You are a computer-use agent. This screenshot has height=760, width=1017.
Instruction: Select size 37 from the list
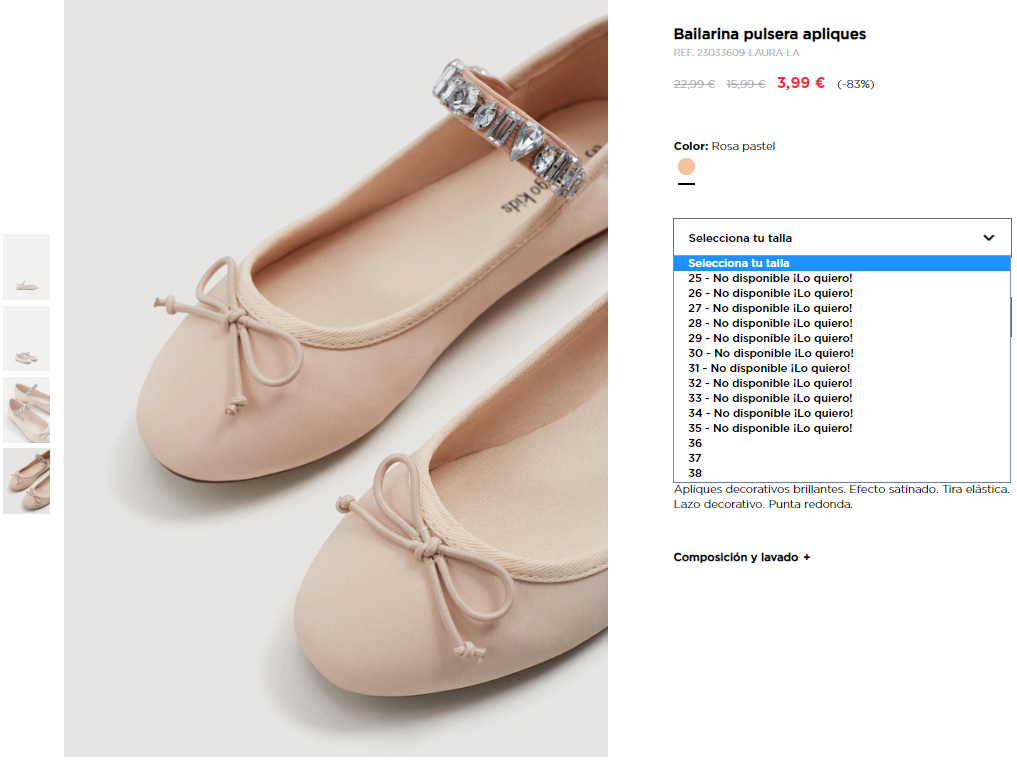pyautogui.click(x=696, y=458)
